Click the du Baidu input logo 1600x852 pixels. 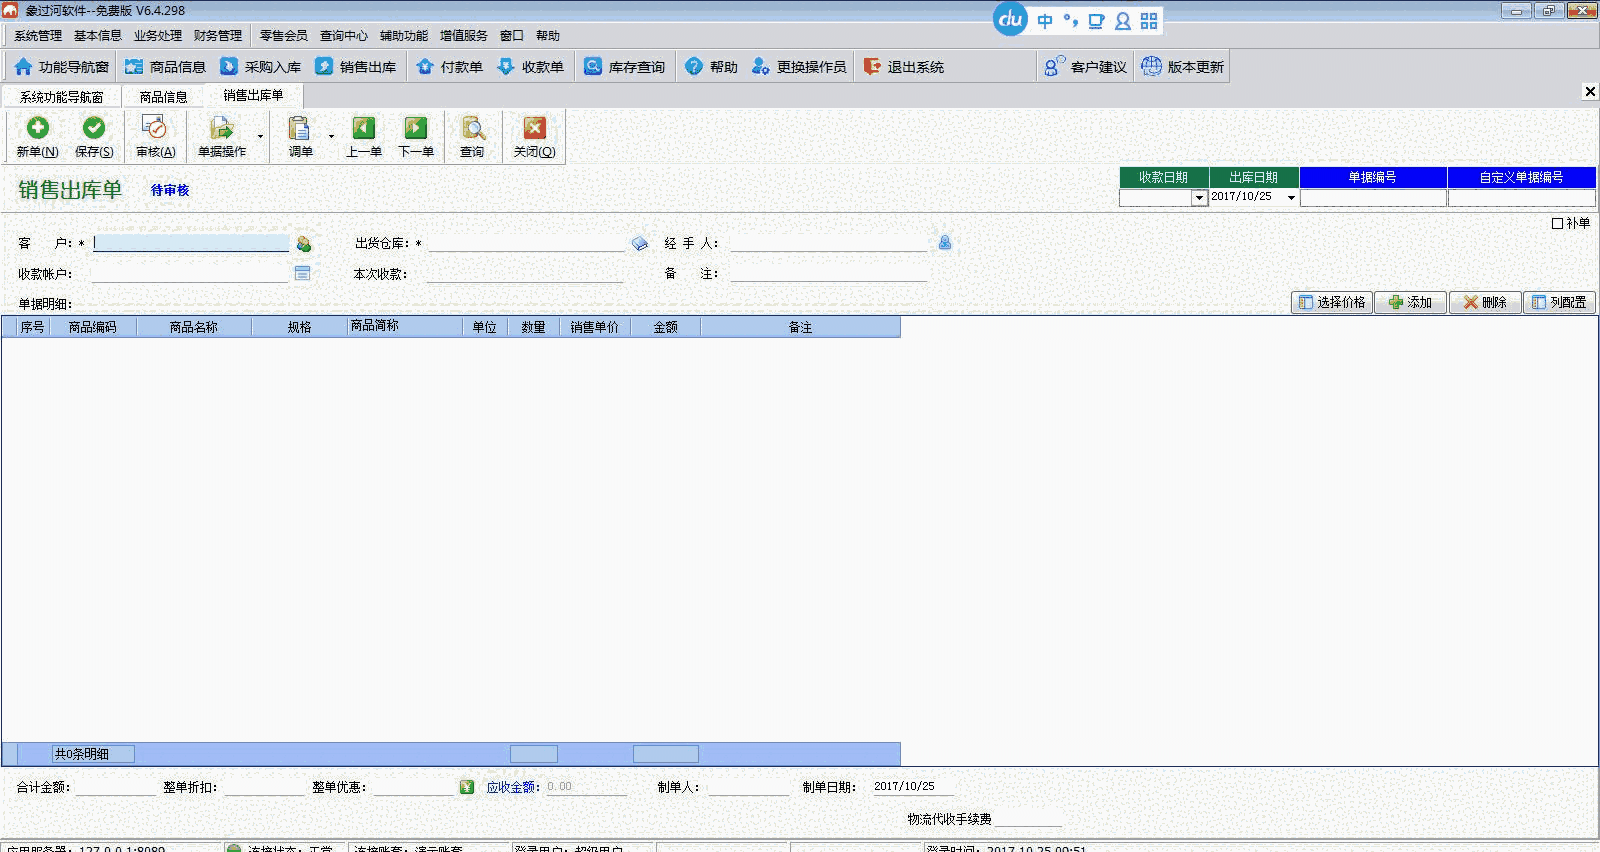coord(1011,19)
